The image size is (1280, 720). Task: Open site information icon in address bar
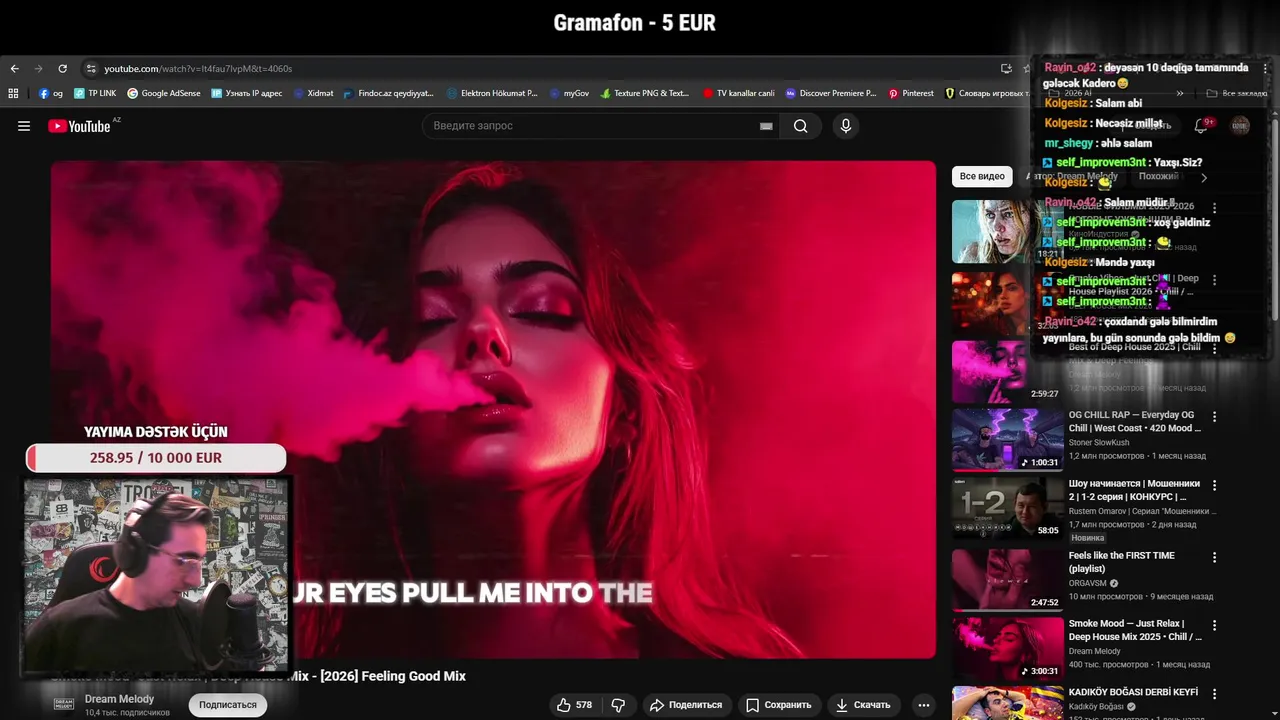91,69
